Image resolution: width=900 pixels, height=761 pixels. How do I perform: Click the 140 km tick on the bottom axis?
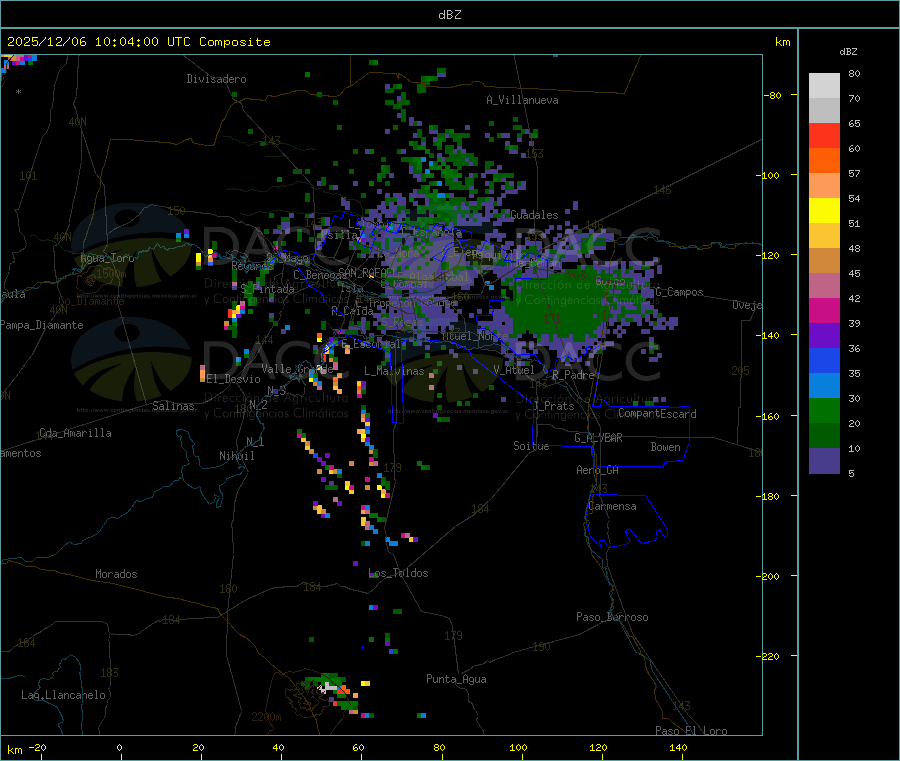click(x=678, y=747)
